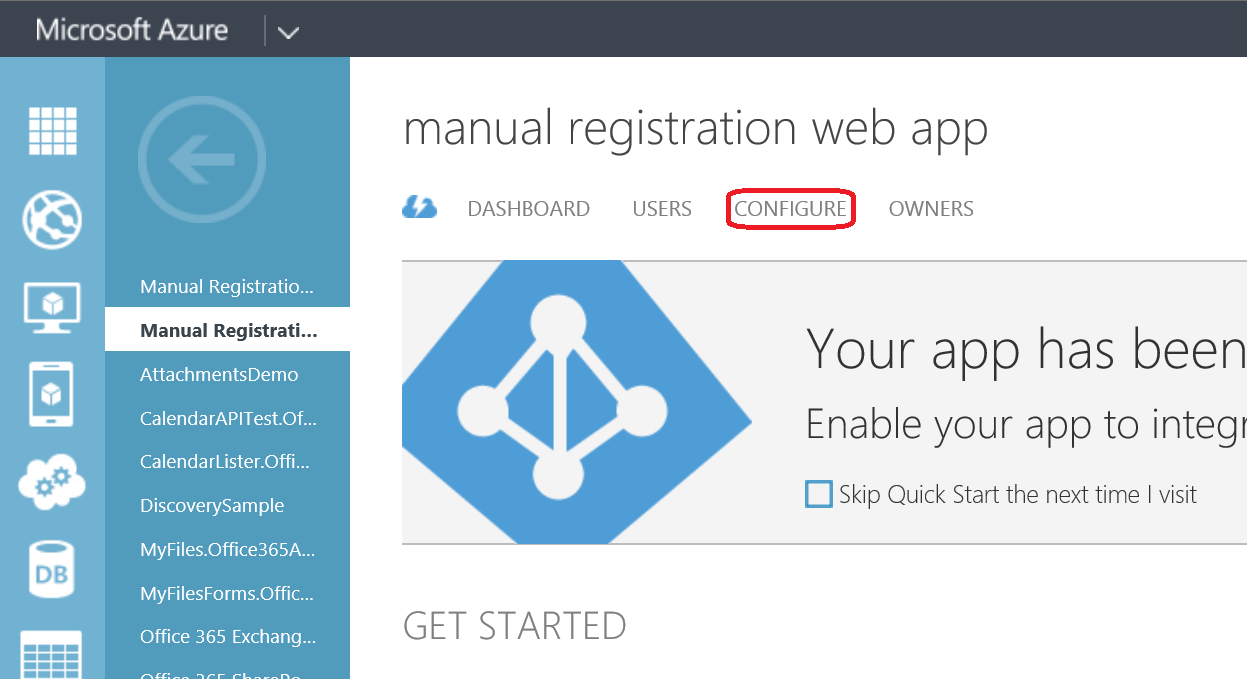
Task: Switch to the USERS tab
Action: [x=662, y=209]
